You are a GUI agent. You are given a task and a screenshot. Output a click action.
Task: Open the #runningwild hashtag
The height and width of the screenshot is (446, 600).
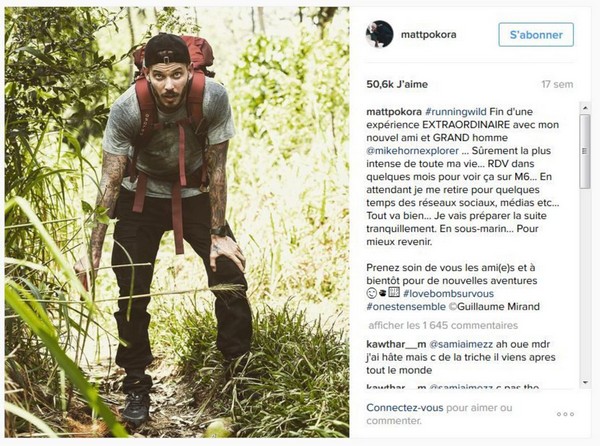pos(455,112)
